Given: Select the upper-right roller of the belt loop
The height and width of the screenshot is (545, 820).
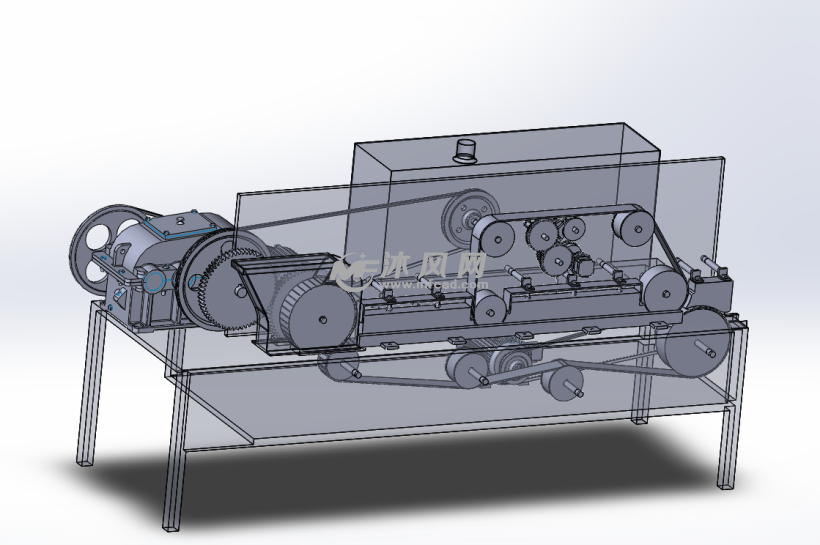Looking at the screenshot, I should click(x=632, y=228).
